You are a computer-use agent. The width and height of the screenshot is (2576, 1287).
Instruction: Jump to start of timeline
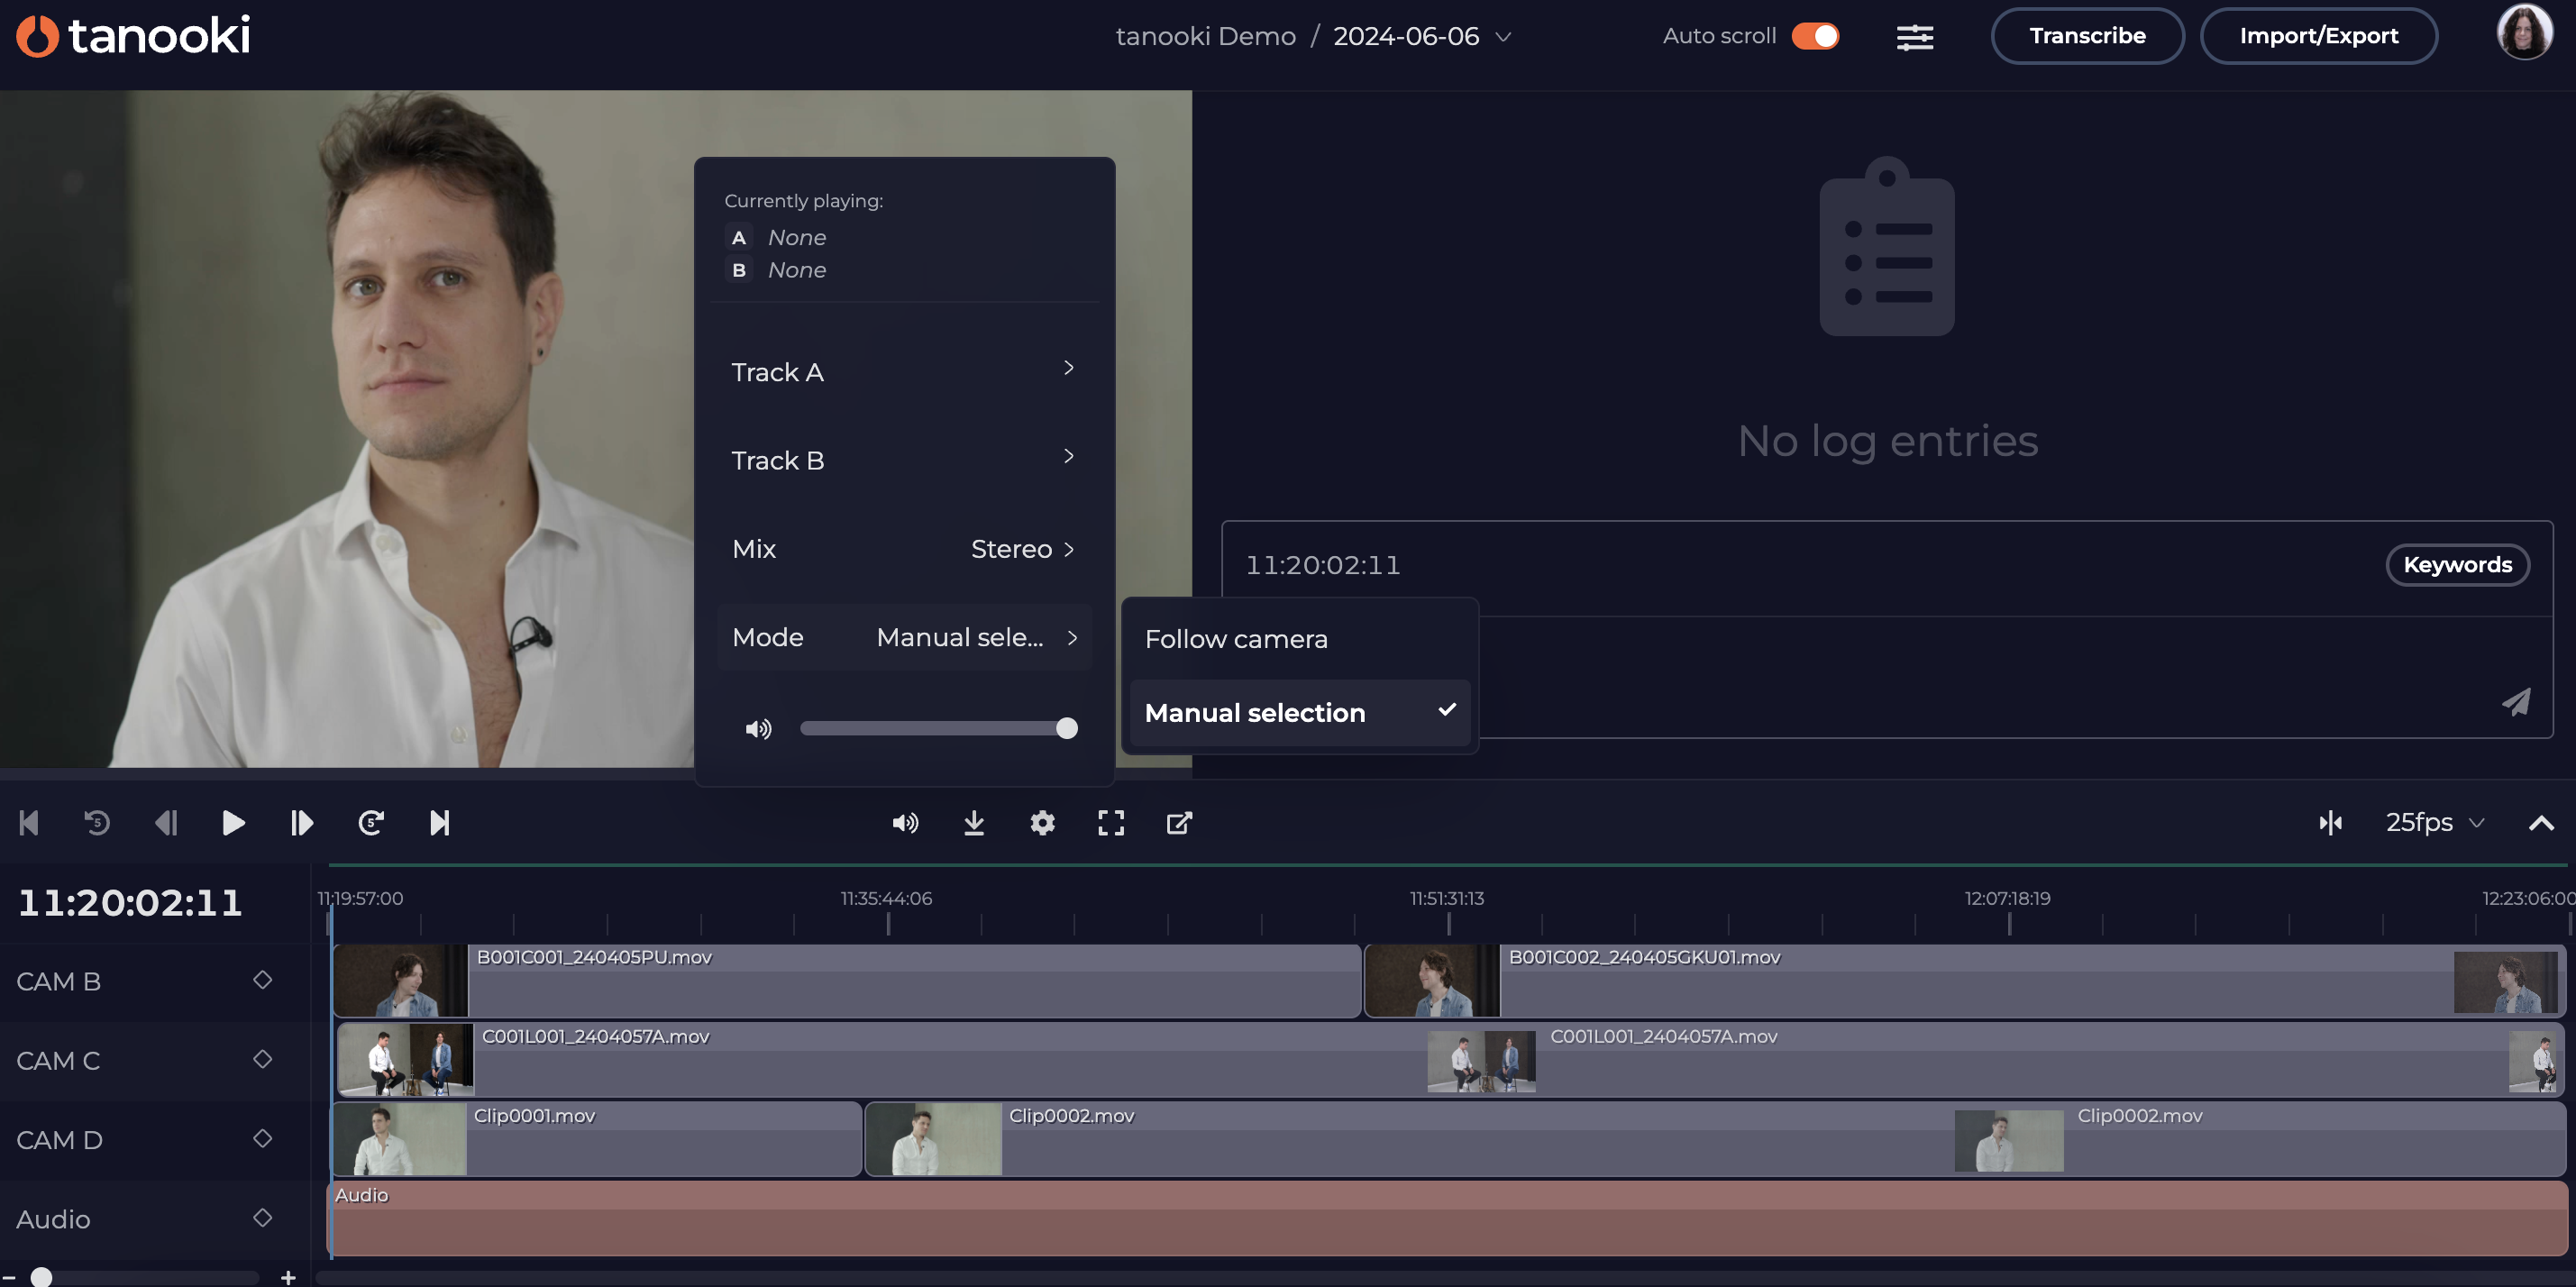coord(28,823)
